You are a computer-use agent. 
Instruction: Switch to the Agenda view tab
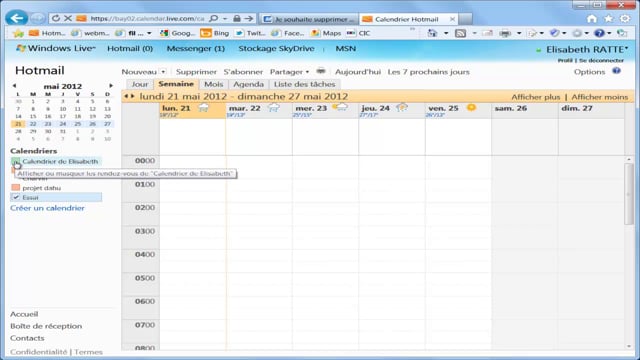coord(248,84)
